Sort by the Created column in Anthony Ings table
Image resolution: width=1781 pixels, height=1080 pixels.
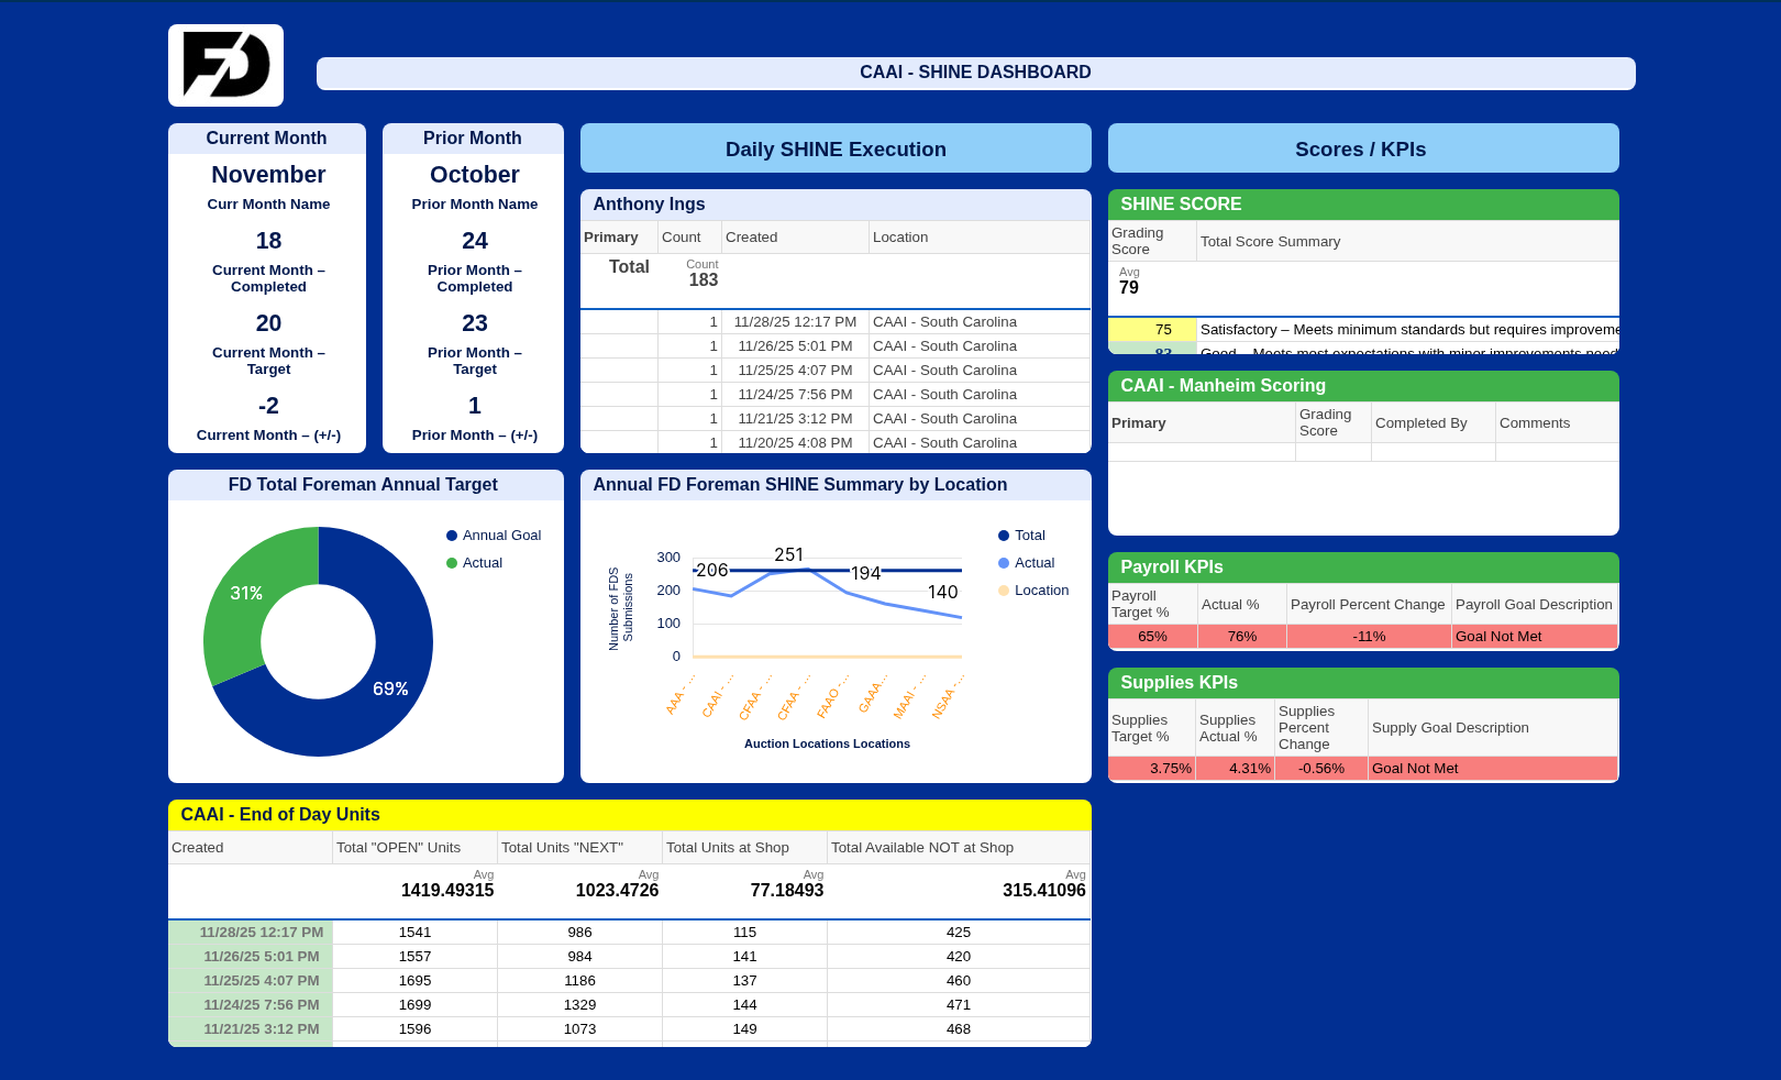click(x=751, y=237)
